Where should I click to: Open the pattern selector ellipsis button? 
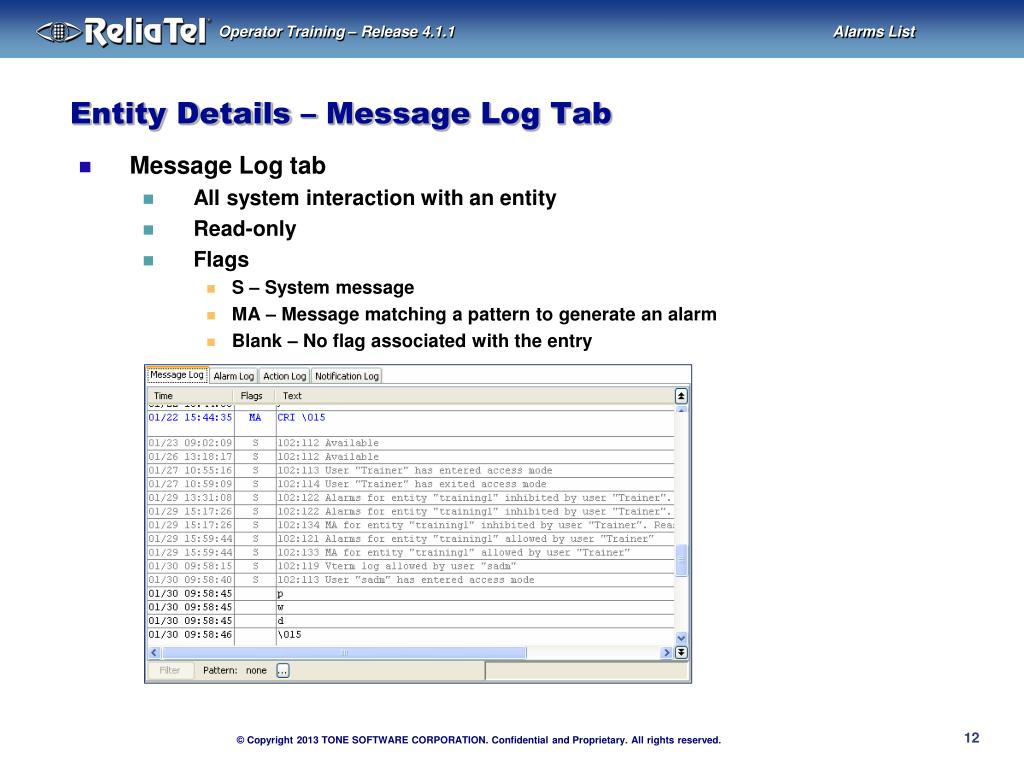point(283,671)
